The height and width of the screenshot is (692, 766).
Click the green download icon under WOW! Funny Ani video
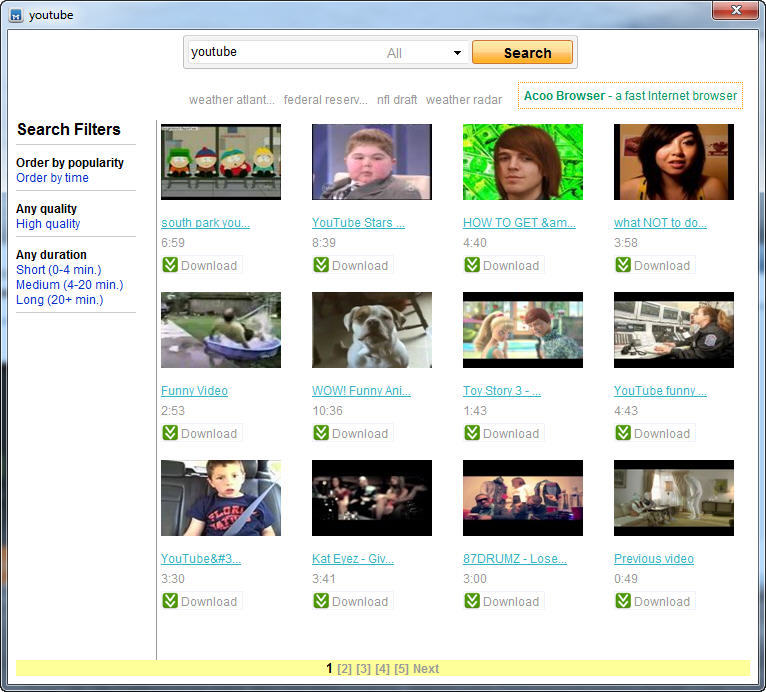coord(321,433)
